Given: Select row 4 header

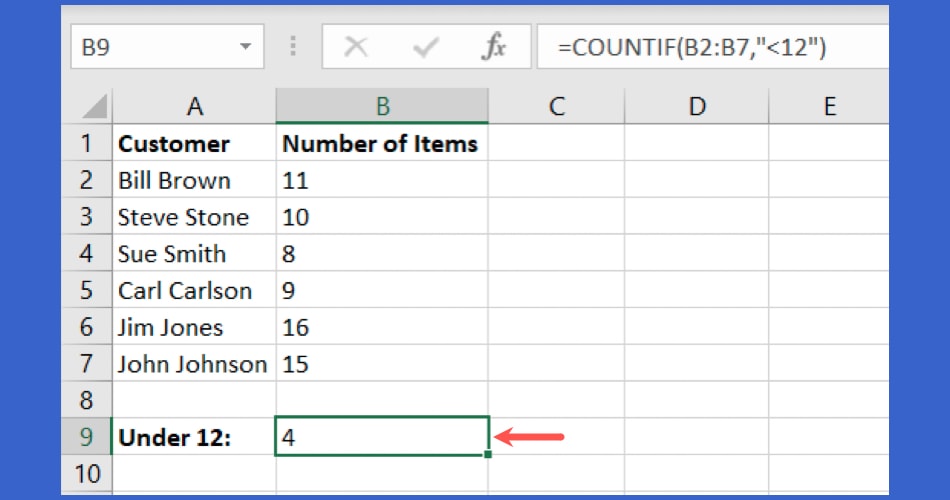Looking at the screenshot, I should coord(87,253).
